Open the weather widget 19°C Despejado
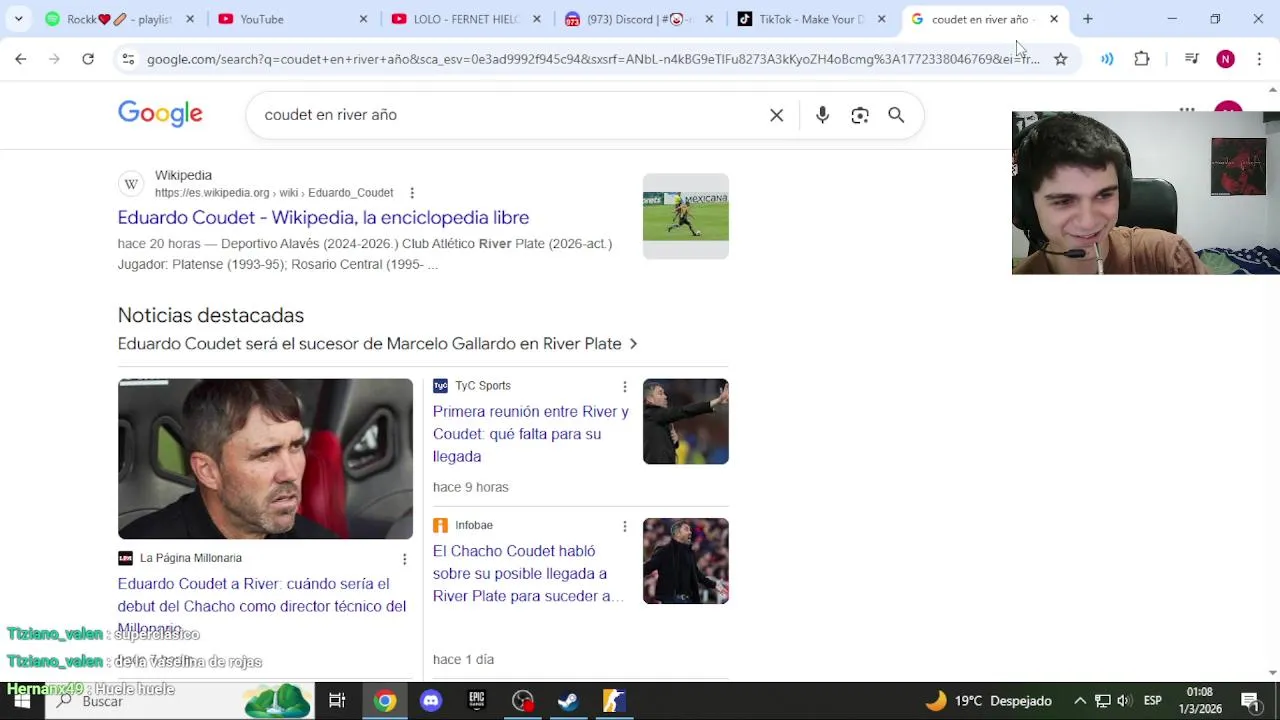The width and height of the screenshot is (1280, 720). (988, 701)
